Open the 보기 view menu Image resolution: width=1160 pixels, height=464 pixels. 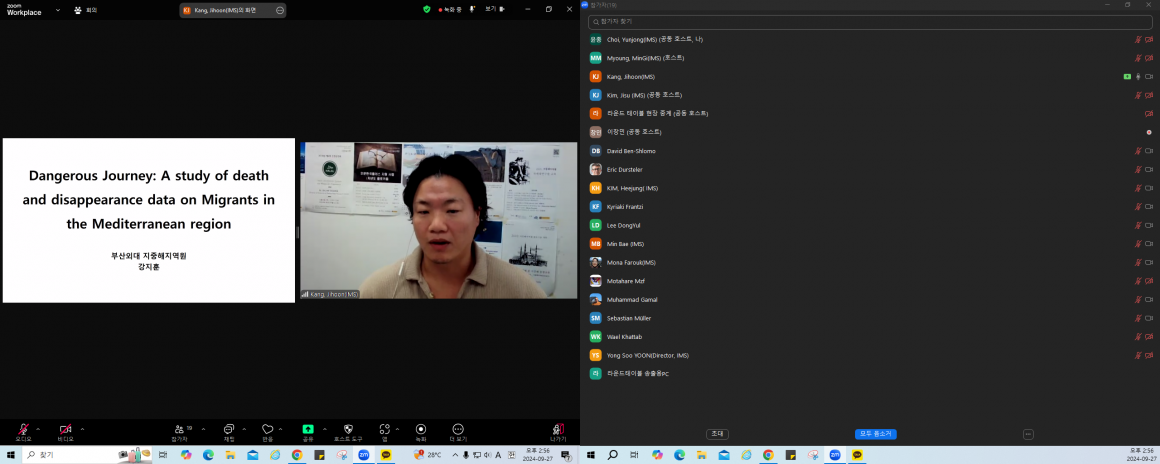[x=495, y=10]
